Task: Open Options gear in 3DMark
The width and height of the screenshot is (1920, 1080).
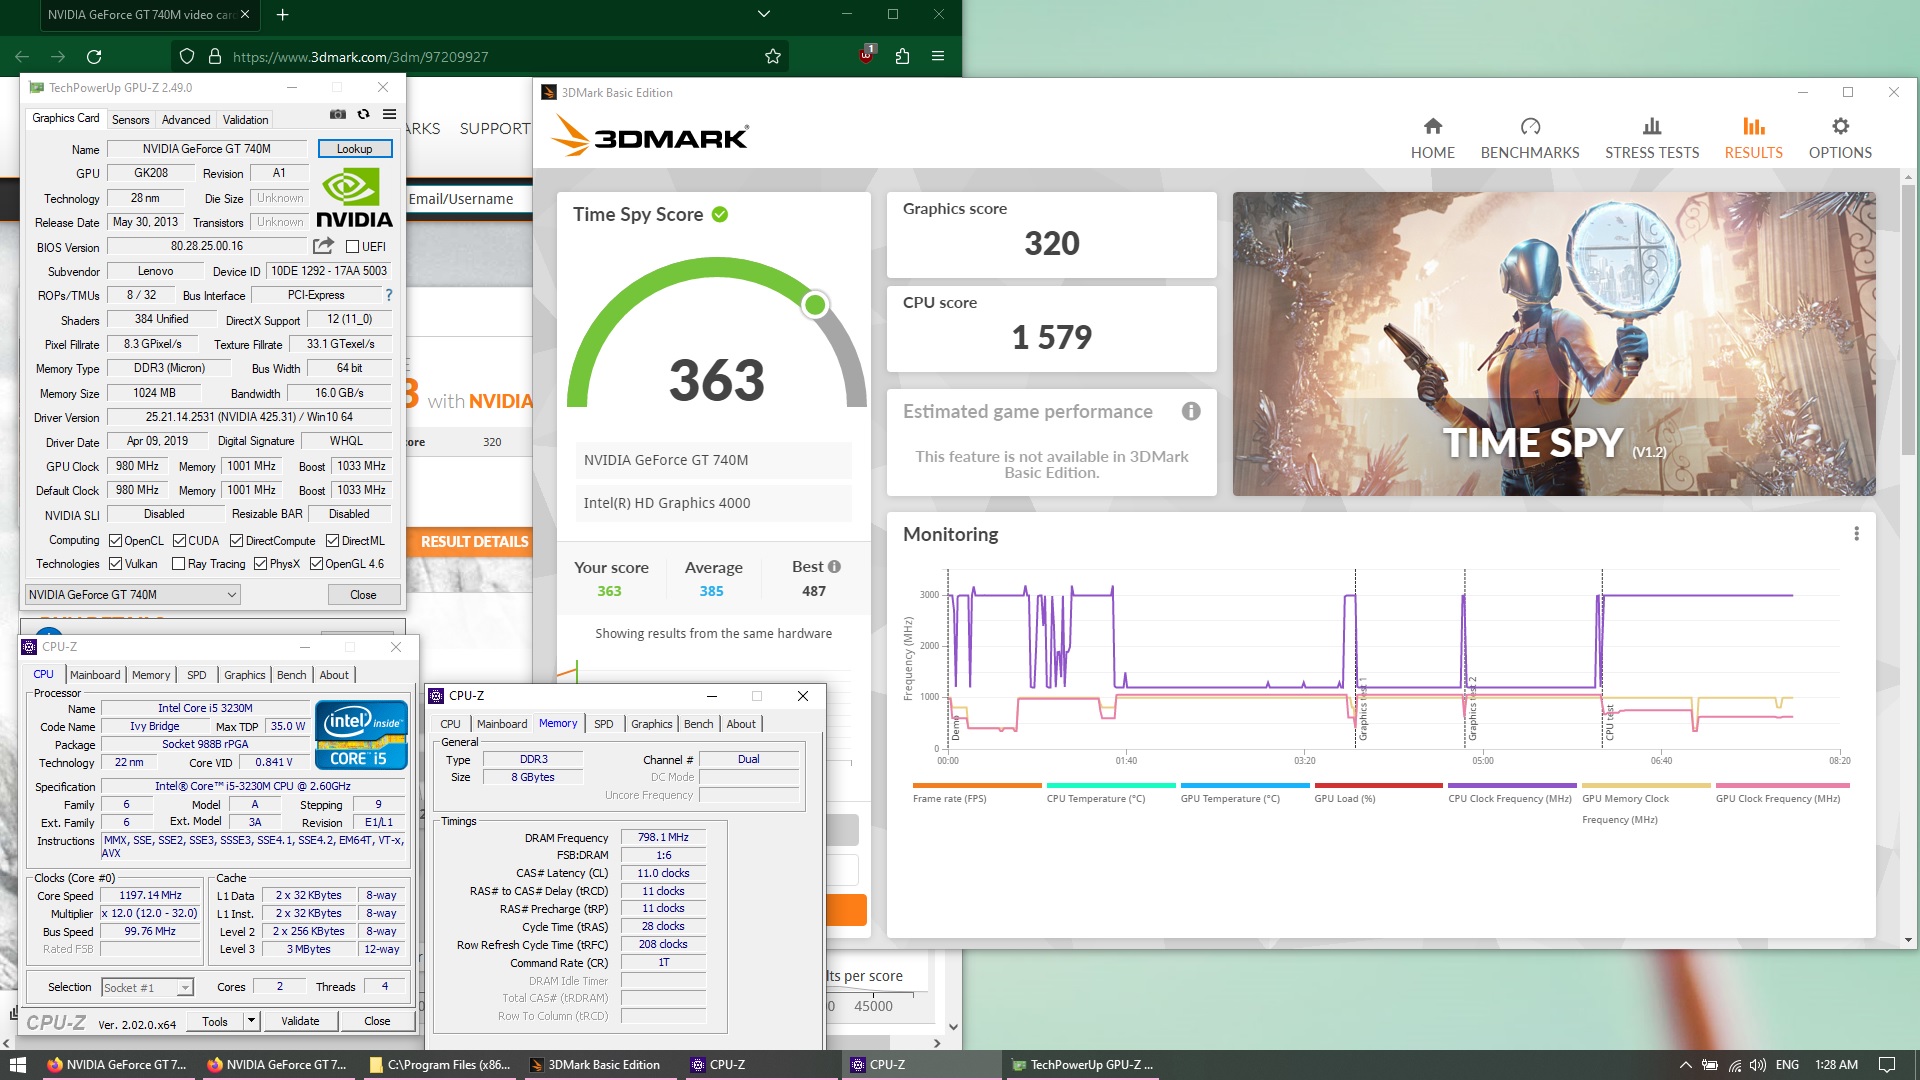Action: click(1840, 127)
